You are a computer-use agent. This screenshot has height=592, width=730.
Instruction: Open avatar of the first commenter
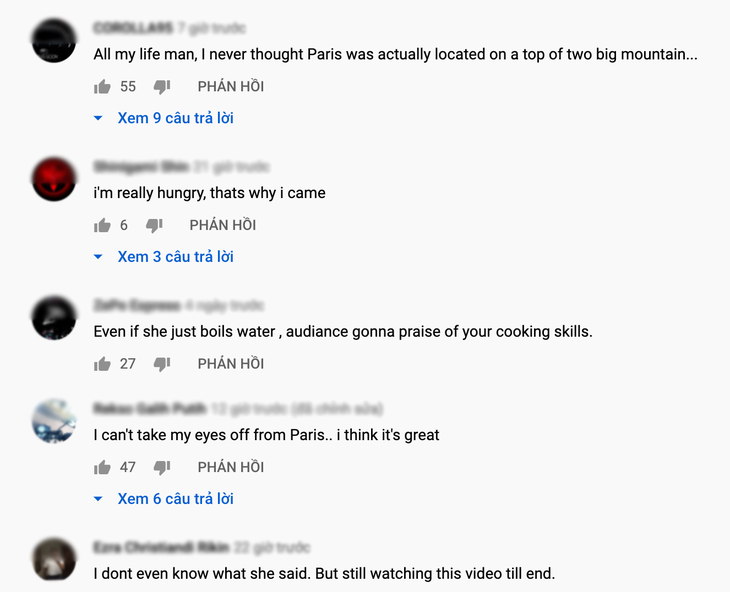[x=54, y=41]
